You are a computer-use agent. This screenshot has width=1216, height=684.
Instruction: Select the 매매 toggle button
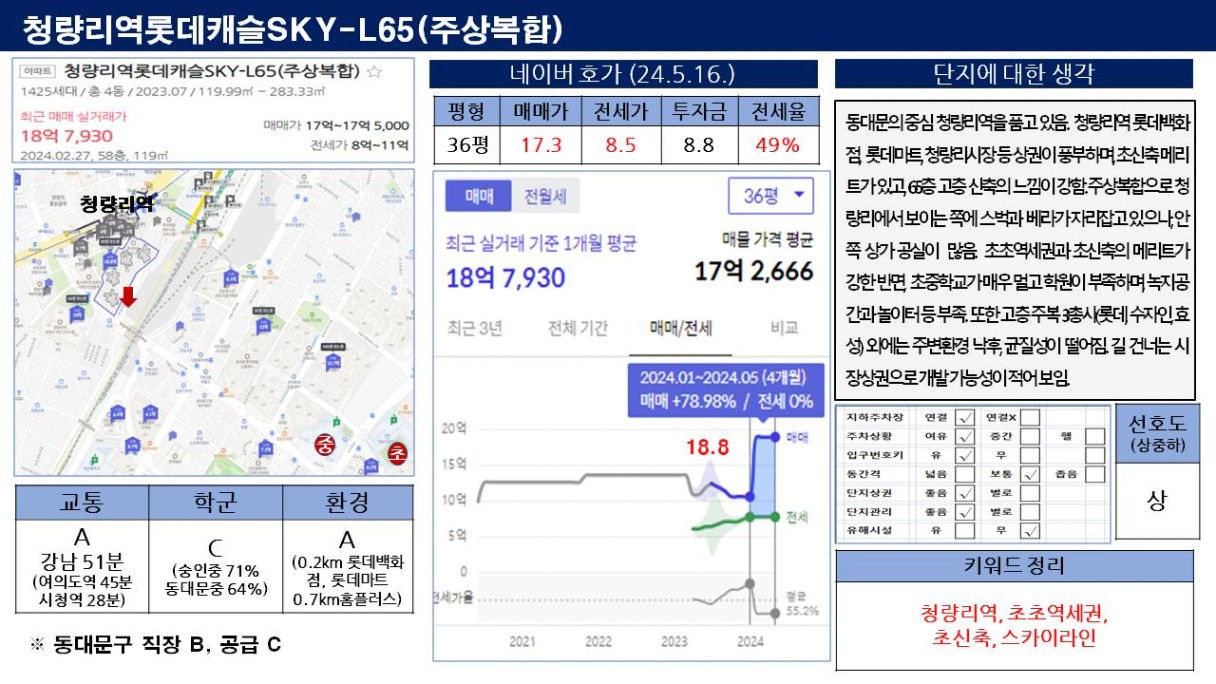pyautogui.click(x=480, y=197)
